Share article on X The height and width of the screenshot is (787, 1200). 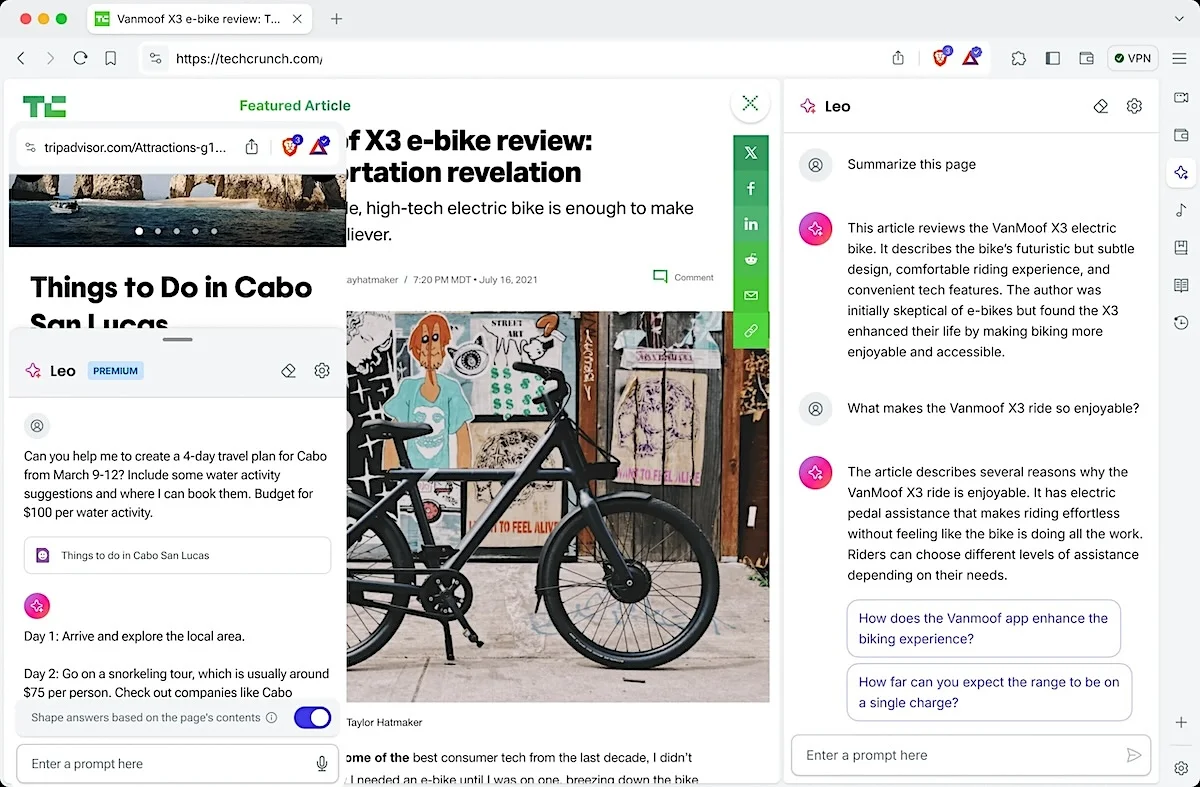coord(751,153)
